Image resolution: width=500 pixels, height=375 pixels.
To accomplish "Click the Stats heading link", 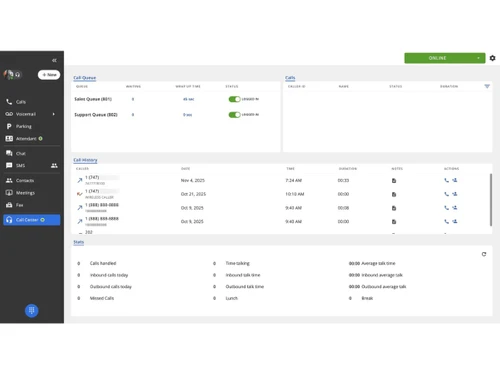I will pos(79,242).
